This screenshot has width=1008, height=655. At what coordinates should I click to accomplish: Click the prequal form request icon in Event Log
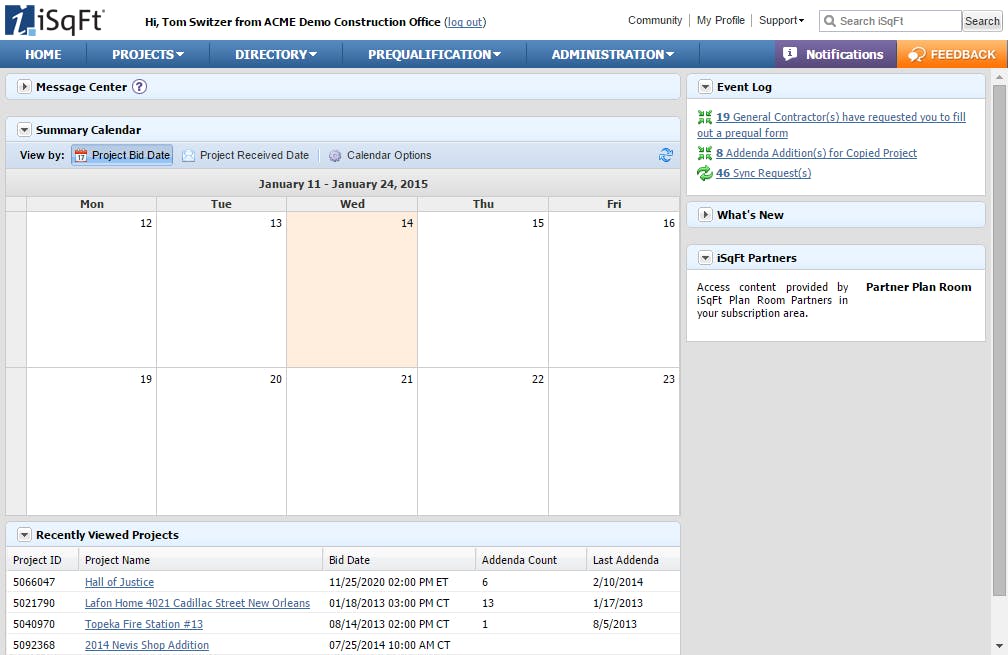pyautogui.click(x=703, y=116)
